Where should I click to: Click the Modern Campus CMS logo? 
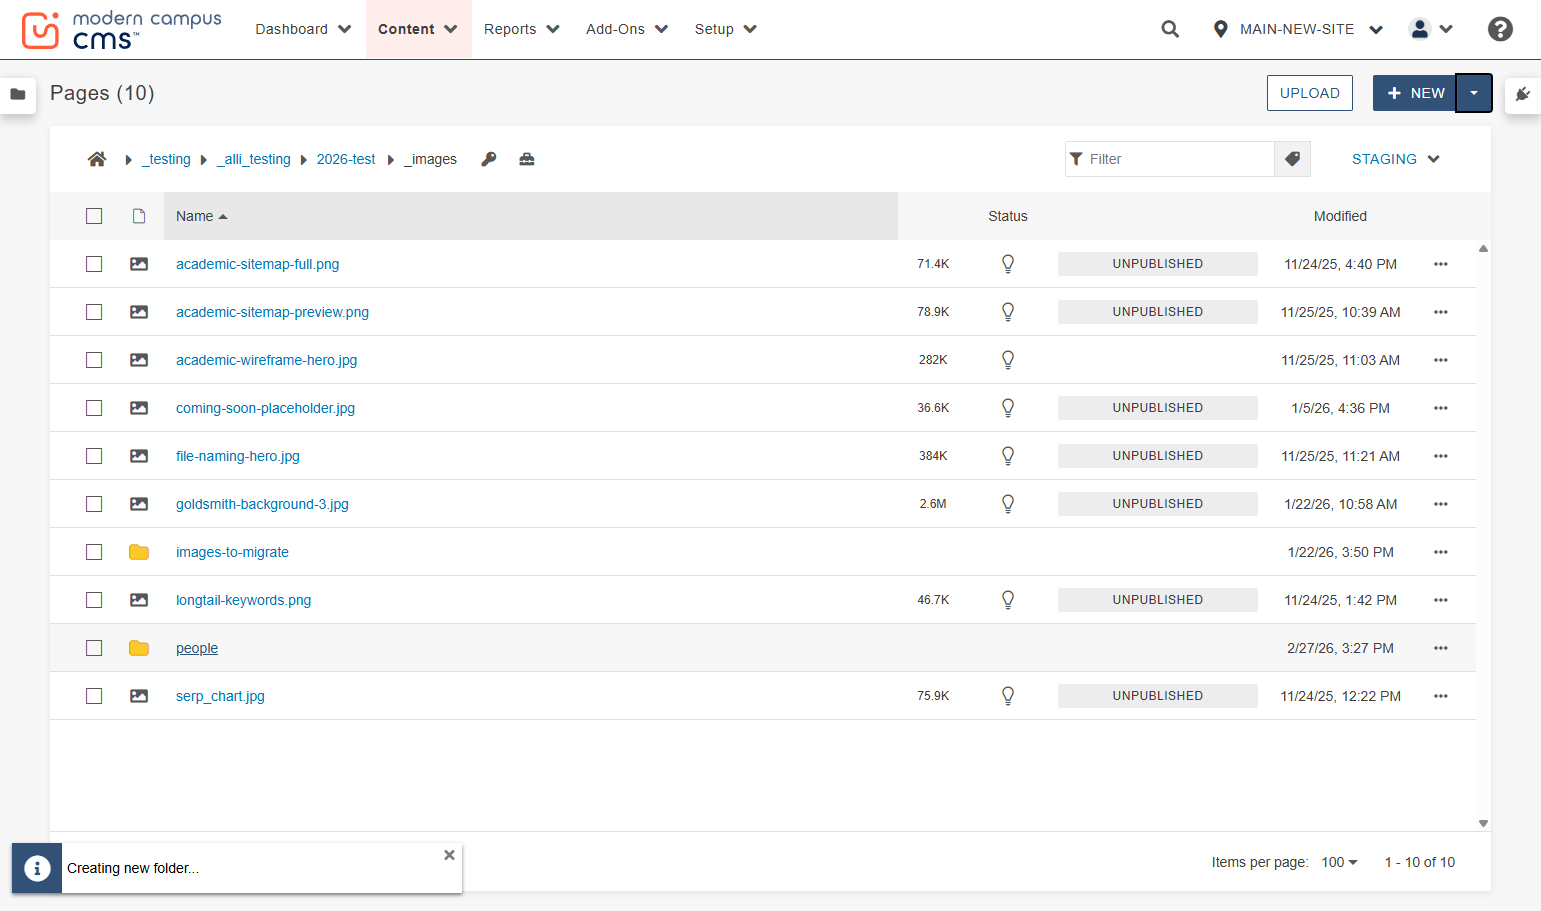pyautogui.click(x=121, y=30)
